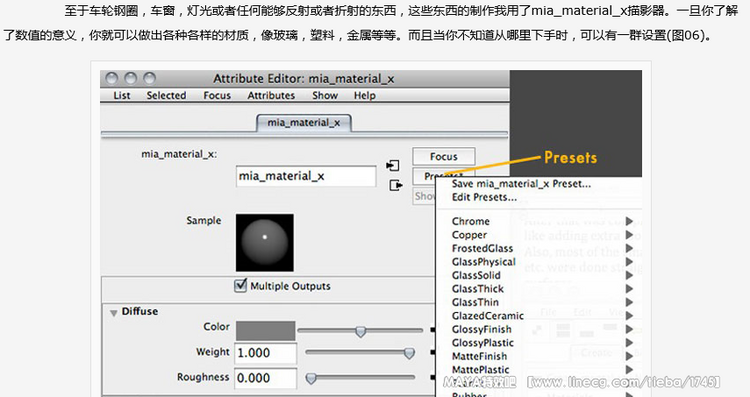Image resolution: width=750 pixels, height=397 pixels.
Task: Open the Selected menu
Action: 166,95
